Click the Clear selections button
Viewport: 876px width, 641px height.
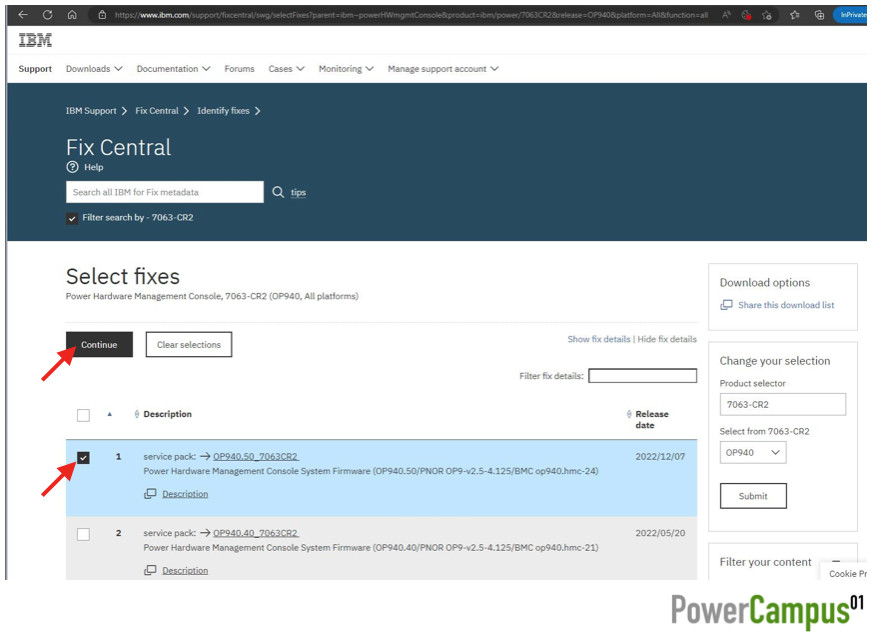tap(189, 344)
